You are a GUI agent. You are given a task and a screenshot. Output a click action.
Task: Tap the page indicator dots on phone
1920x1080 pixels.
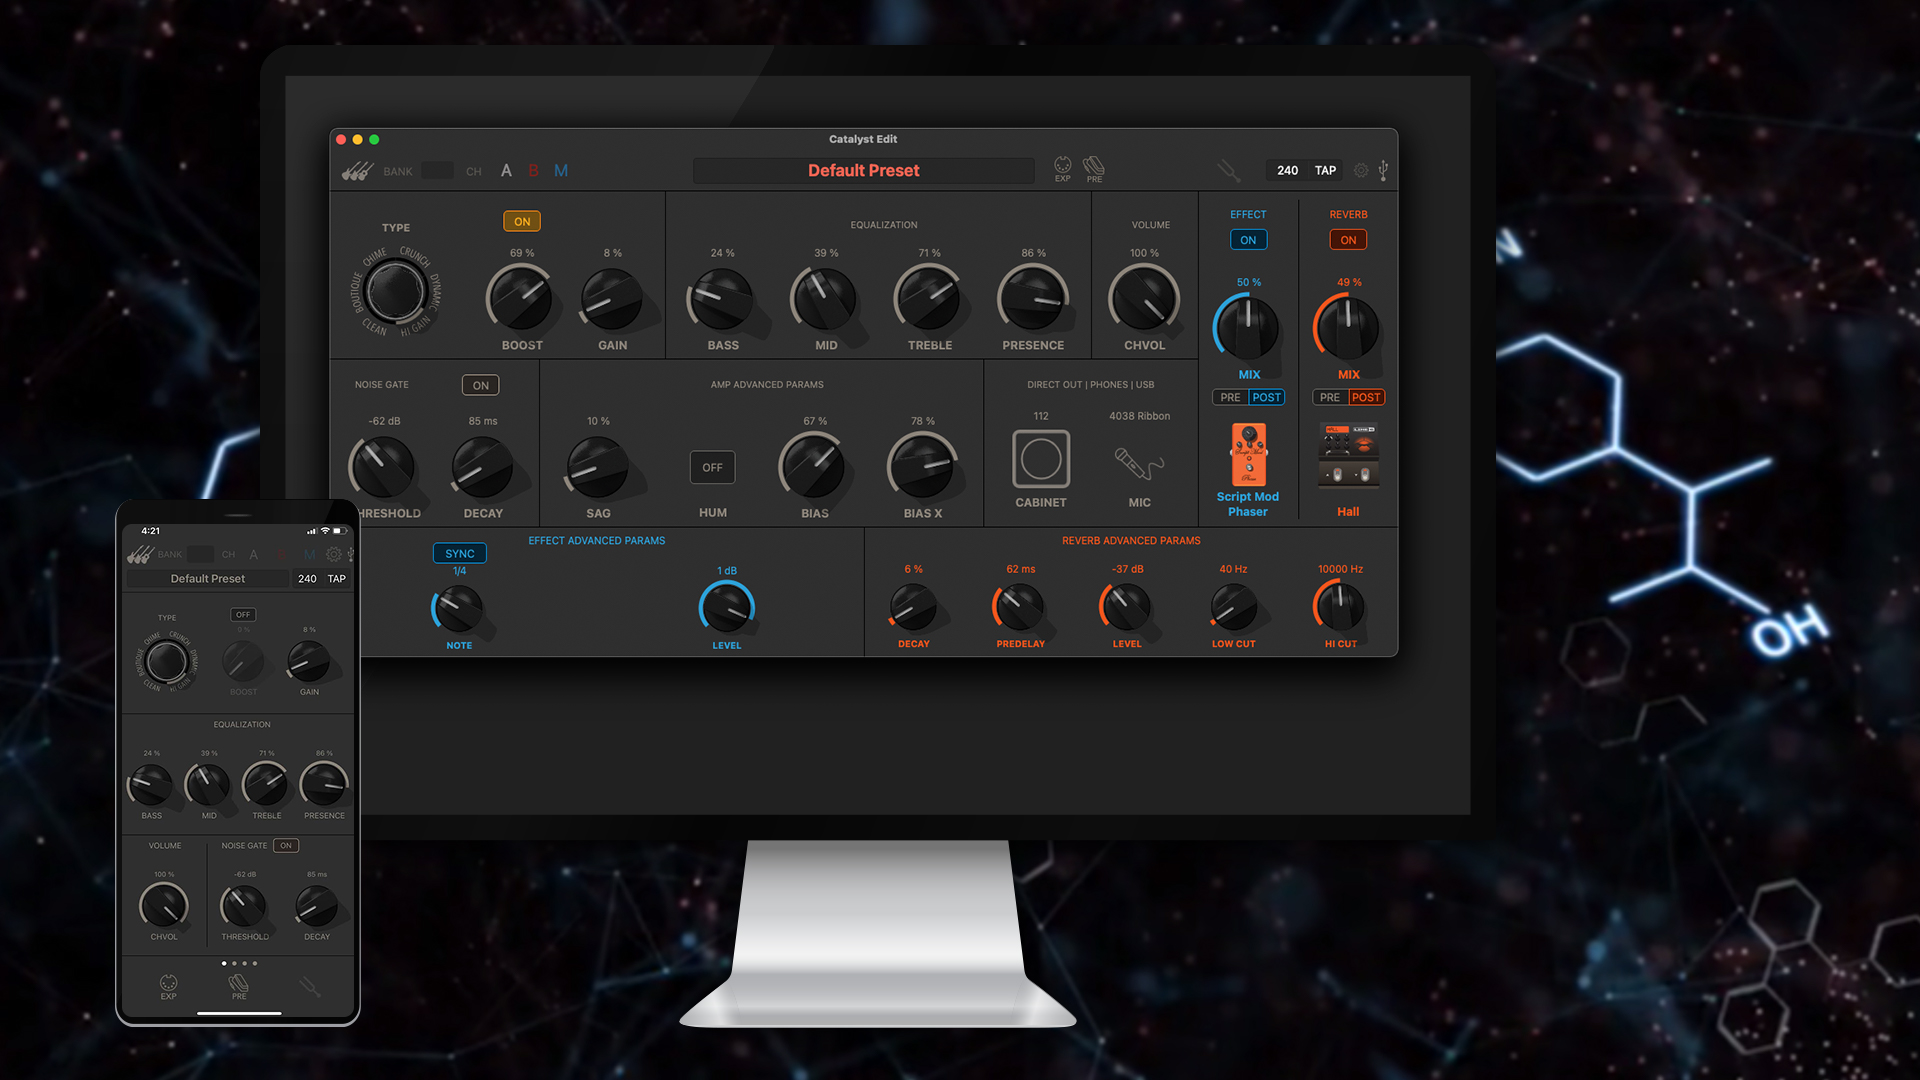pyautogui.click(x=239, y=963)
